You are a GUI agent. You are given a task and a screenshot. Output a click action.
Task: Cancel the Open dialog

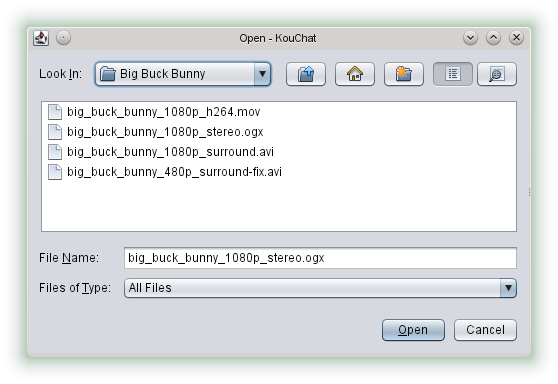click(x=485, y=330)
